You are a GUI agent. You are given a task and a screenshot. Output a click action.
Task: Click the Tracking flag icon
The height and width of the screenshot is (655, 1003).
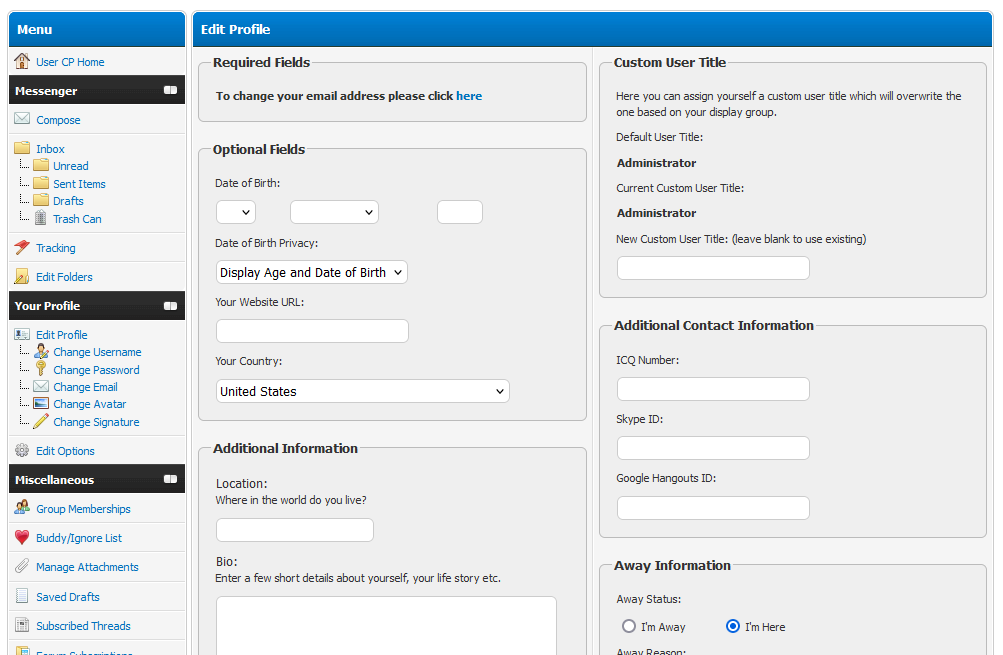[x=22, y=247]
